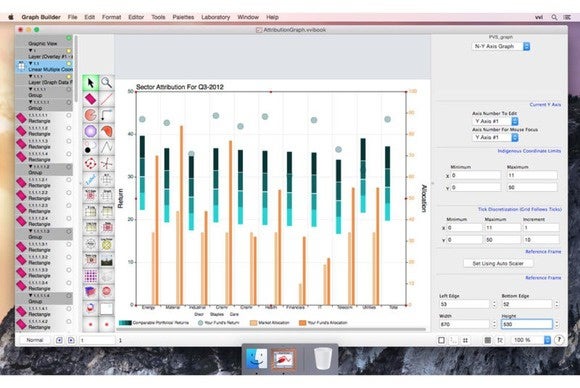Viewport: 580px width, 388px height.
Task: Click the Normal button in bottom bar
Action: click(35, 340)
